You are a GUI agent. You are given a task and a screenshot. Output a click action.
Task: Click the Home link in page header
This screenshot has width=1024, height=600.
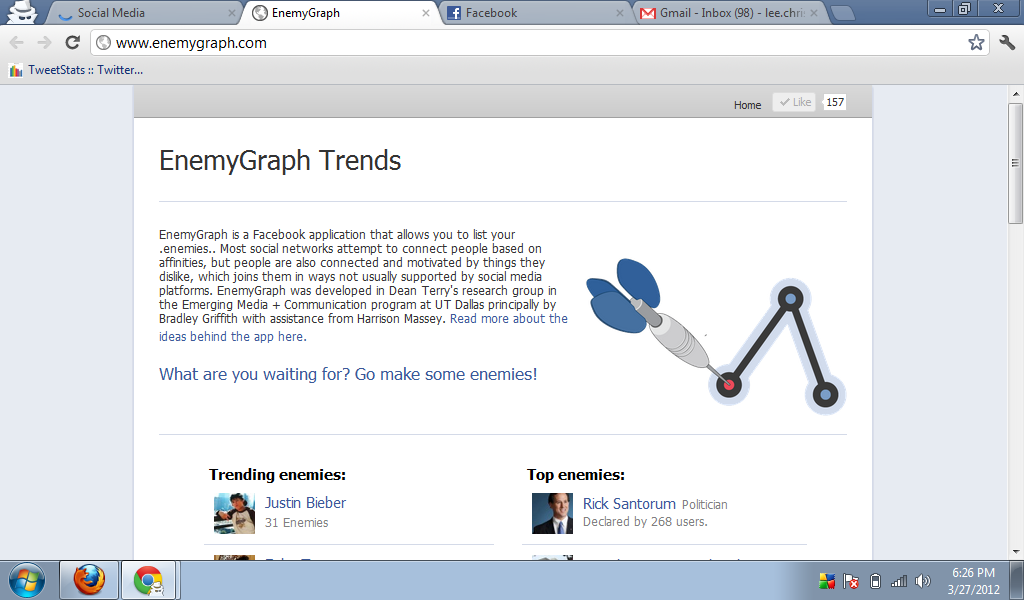747,104
